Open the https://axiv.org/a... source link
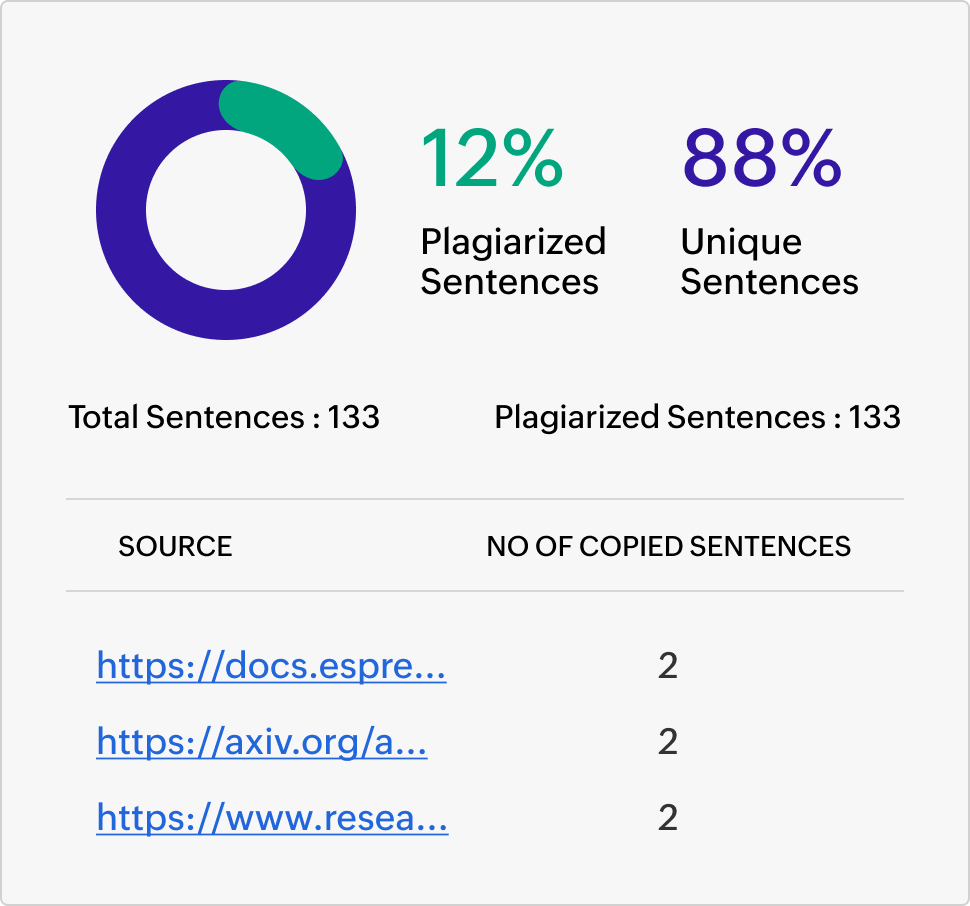Screen dimensions: 970x906 pos(262,742)
